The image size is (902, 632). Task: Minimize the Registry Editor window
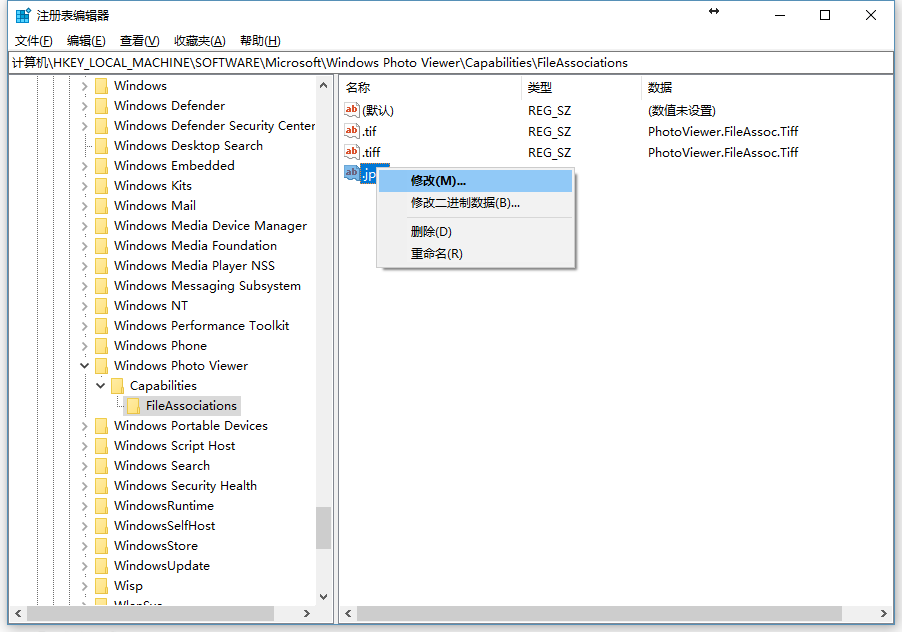tap(780, 16)
